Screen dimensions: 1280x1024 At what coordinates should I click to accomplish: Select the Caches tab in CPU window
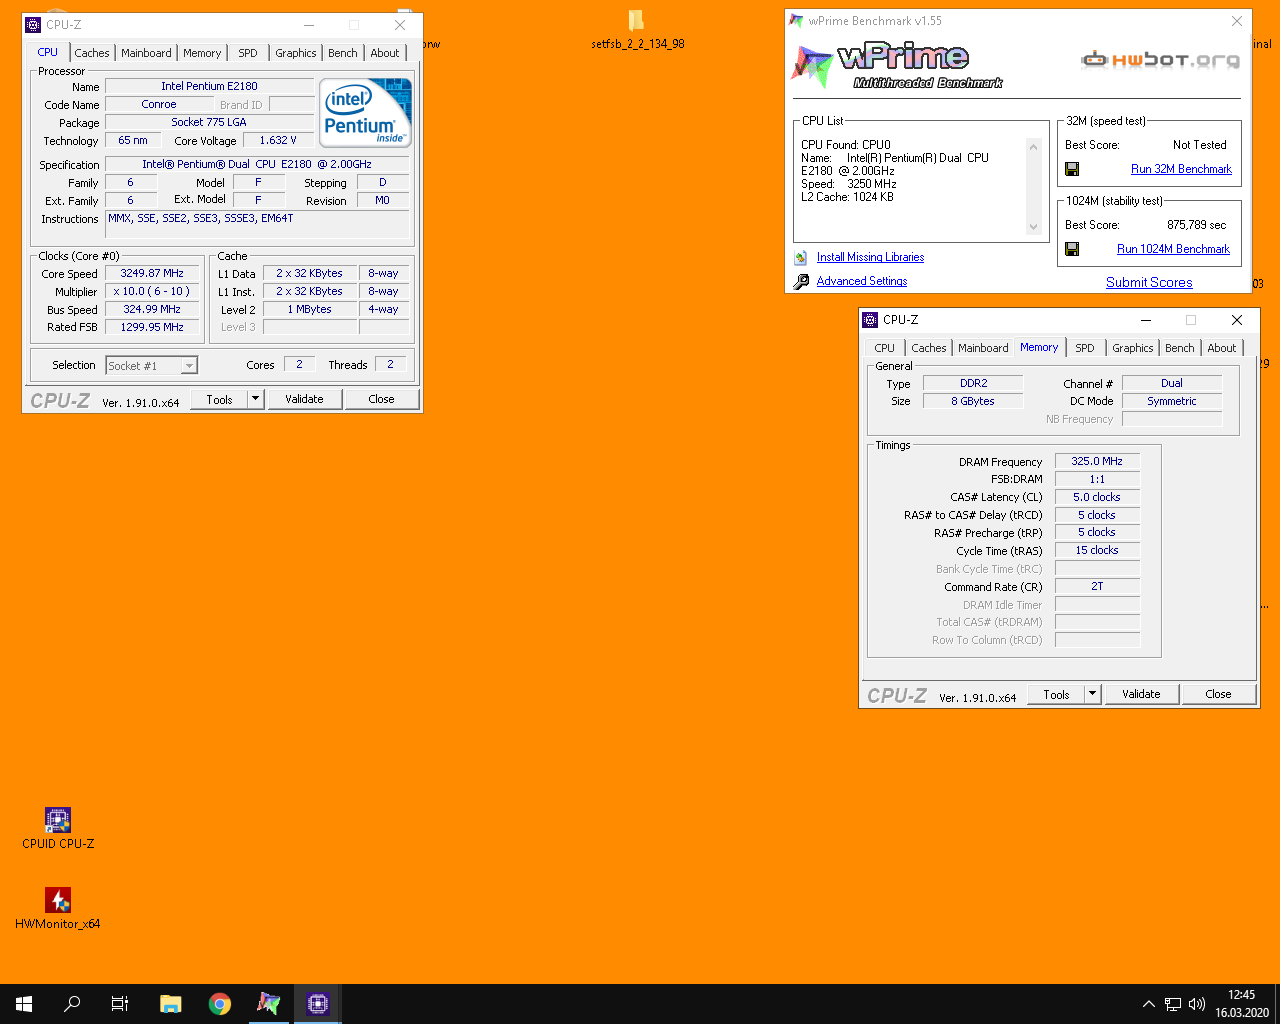point(92,53)
